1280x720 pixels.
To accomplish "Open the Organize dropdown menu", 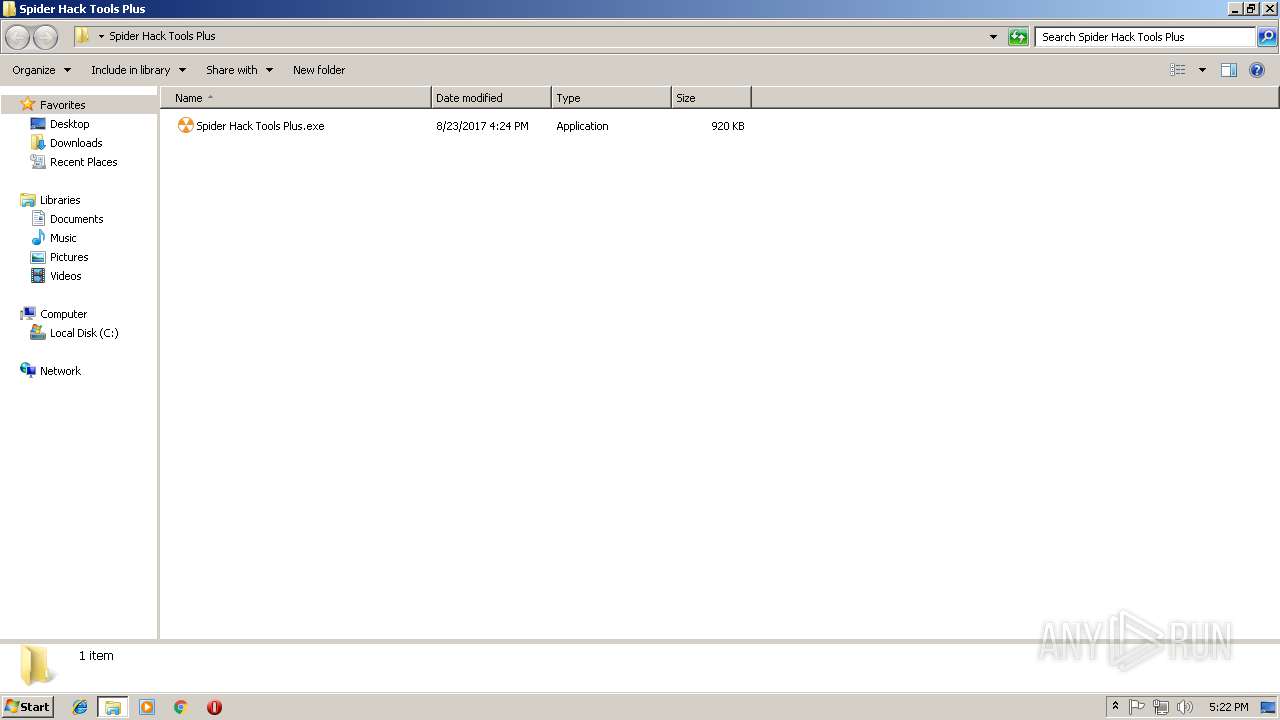I will (41, 70).
